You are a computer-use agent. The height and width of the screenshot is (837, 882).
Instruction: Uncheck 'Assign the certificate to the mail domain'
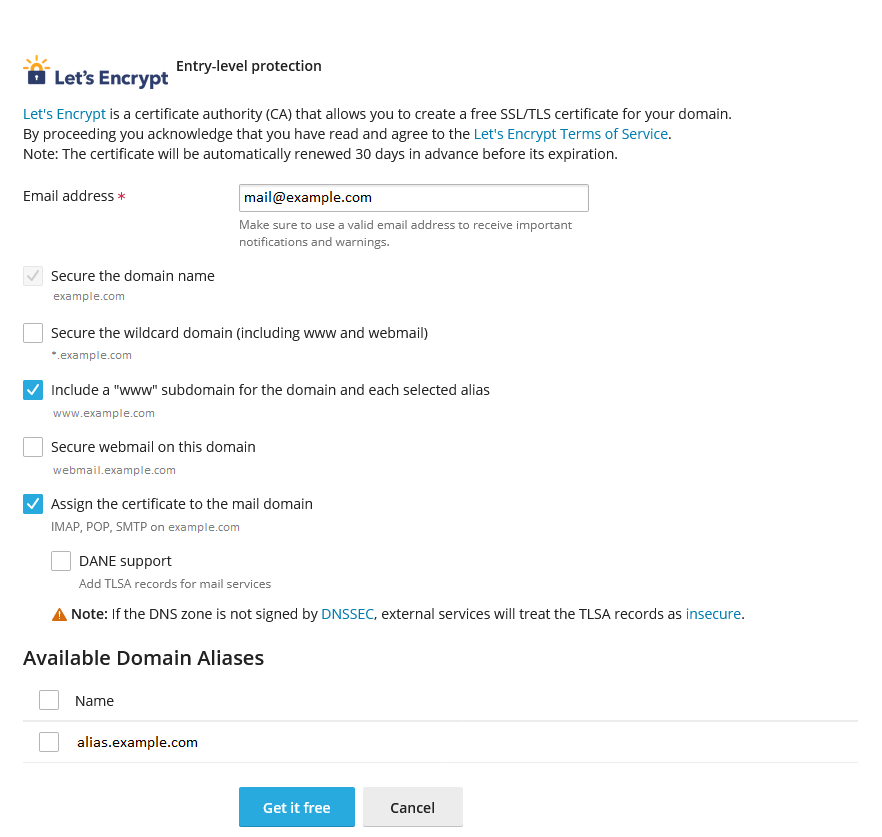tap(32, 503)
